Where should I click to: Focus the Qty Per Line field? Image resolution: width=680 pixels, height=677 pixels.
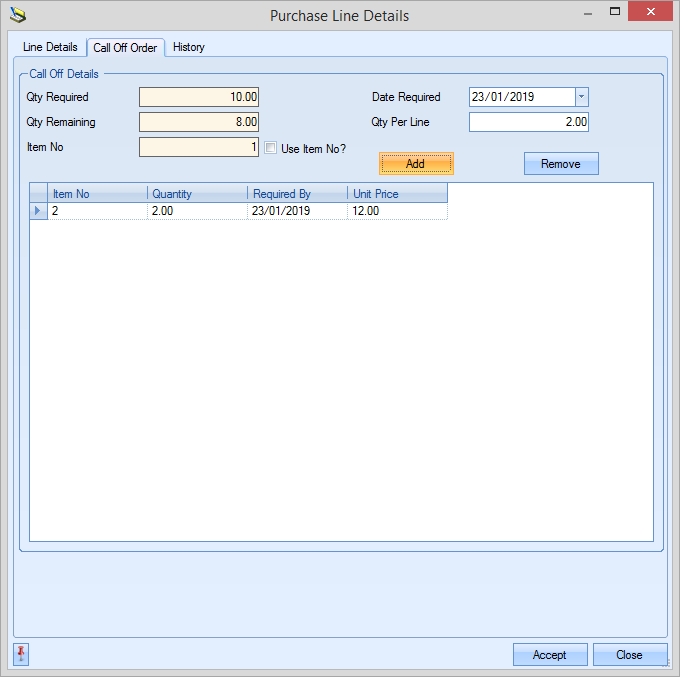(x=528, y=122)
